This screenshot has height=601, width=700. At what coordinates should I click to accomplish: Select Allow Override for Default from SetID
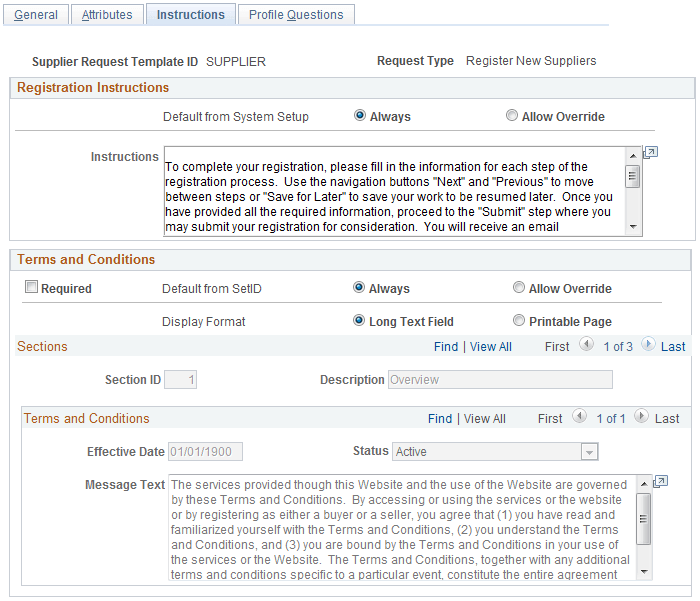coord(519,287)
